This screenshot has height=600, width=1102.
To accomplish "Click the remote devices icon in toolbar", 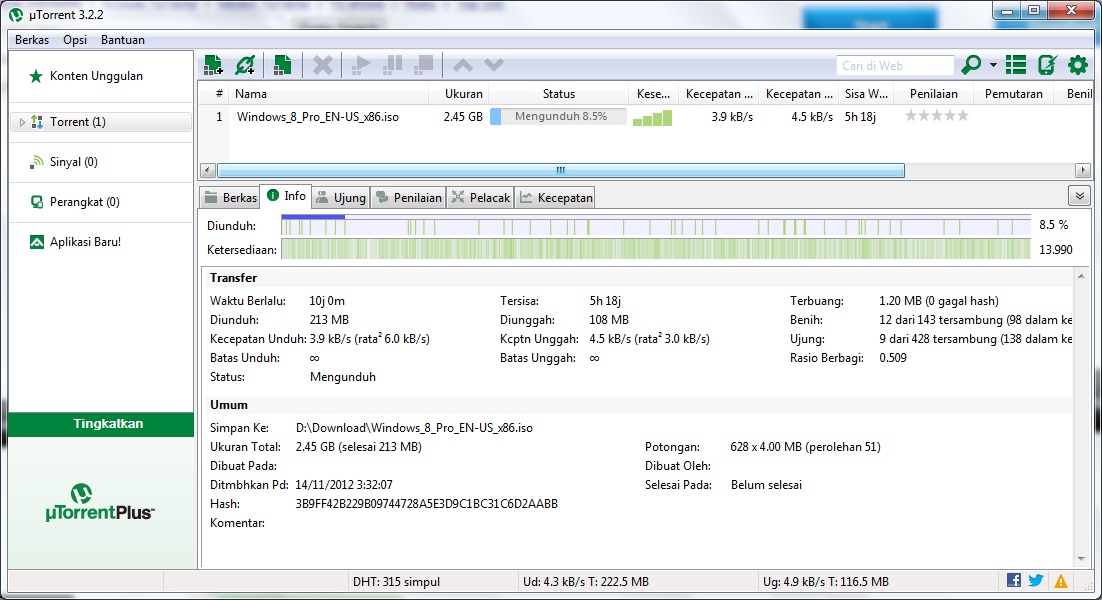I will click(x=1047, y=65).
